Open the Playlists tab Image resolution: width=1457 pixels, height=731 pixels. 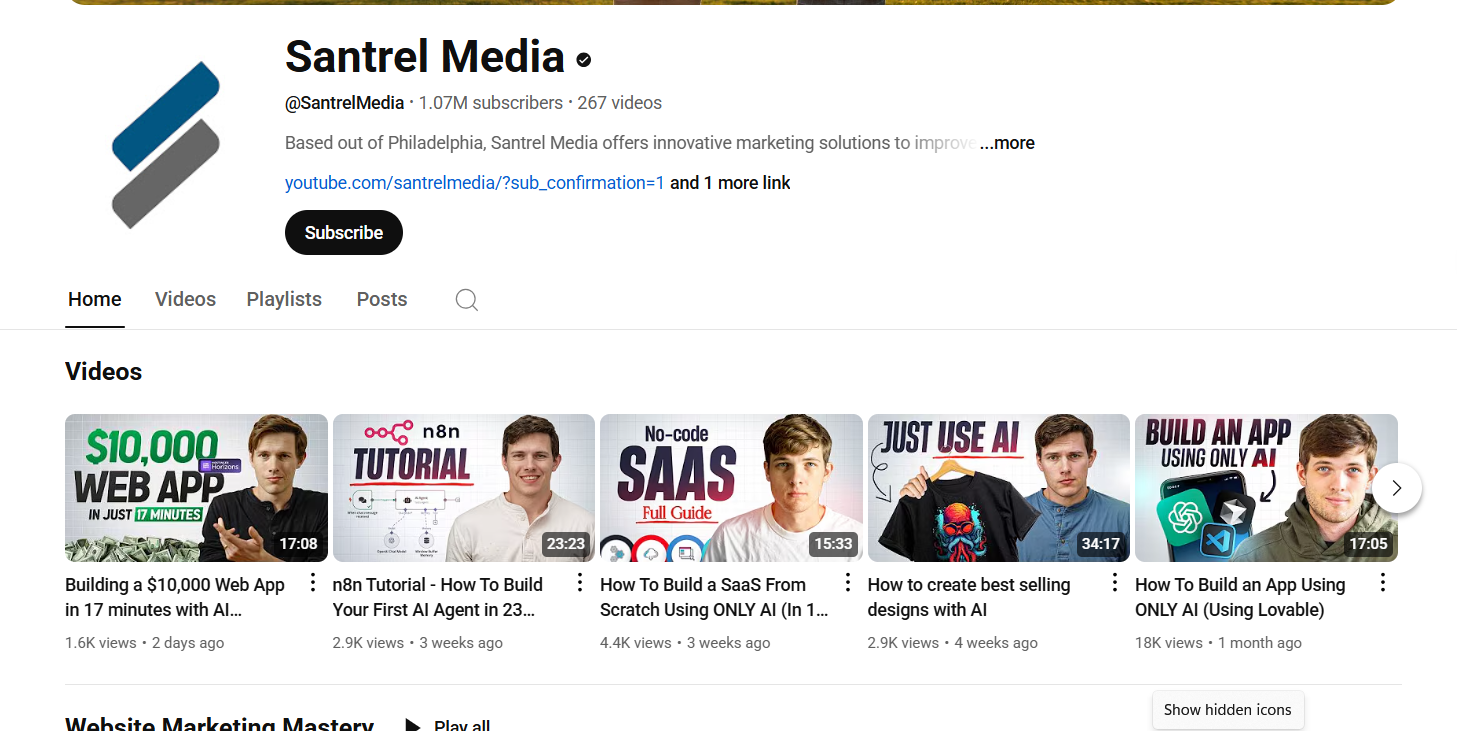(284, 299)
